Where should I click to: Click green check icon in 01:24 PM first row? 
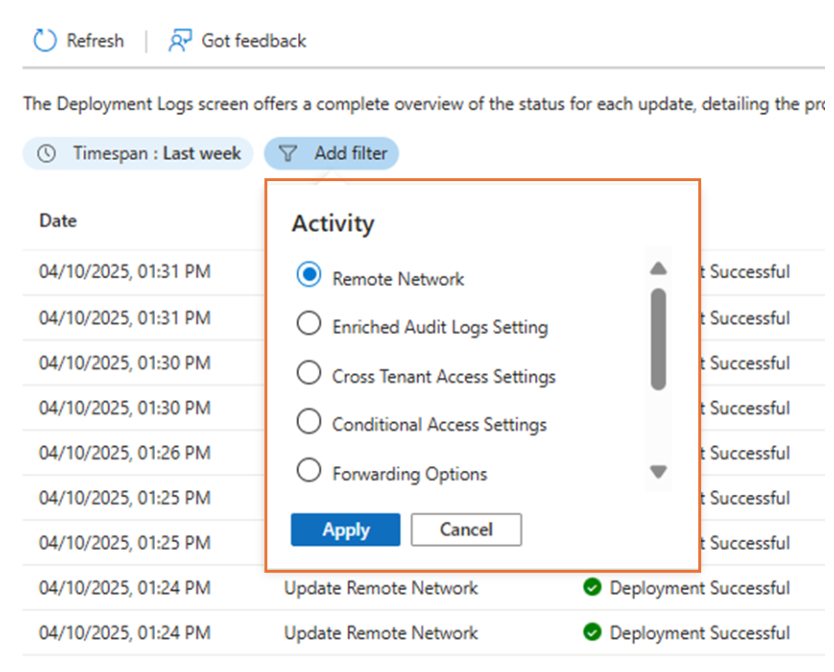click(x=592, y=587)
